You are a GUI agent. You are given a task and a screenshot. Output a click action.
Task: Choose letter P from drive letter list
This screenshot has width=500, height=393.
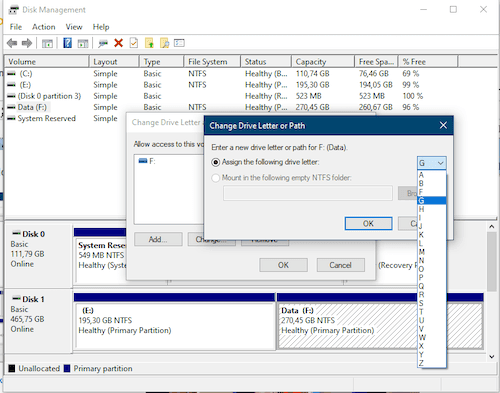(x=432, y=278)
